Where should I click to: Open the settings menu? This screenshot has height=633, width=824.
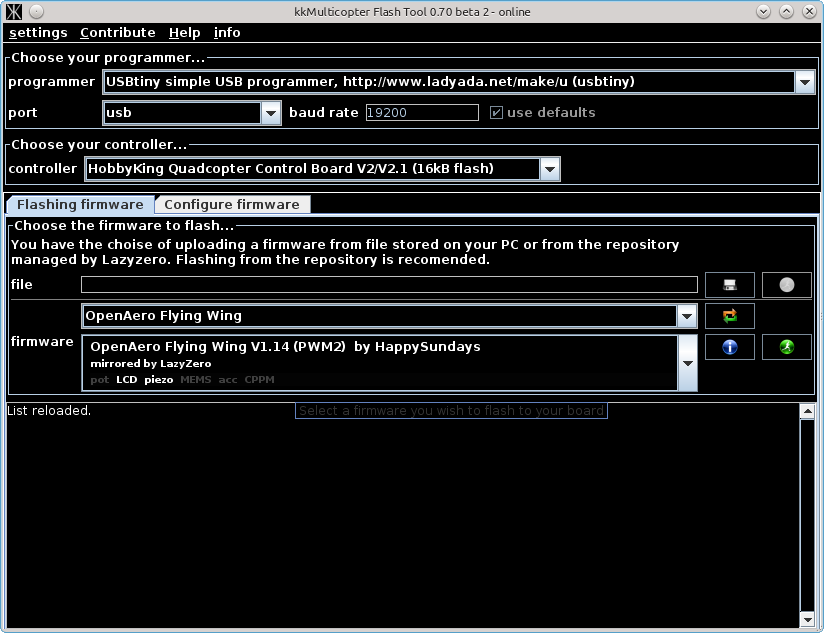[x=38, y=32]
